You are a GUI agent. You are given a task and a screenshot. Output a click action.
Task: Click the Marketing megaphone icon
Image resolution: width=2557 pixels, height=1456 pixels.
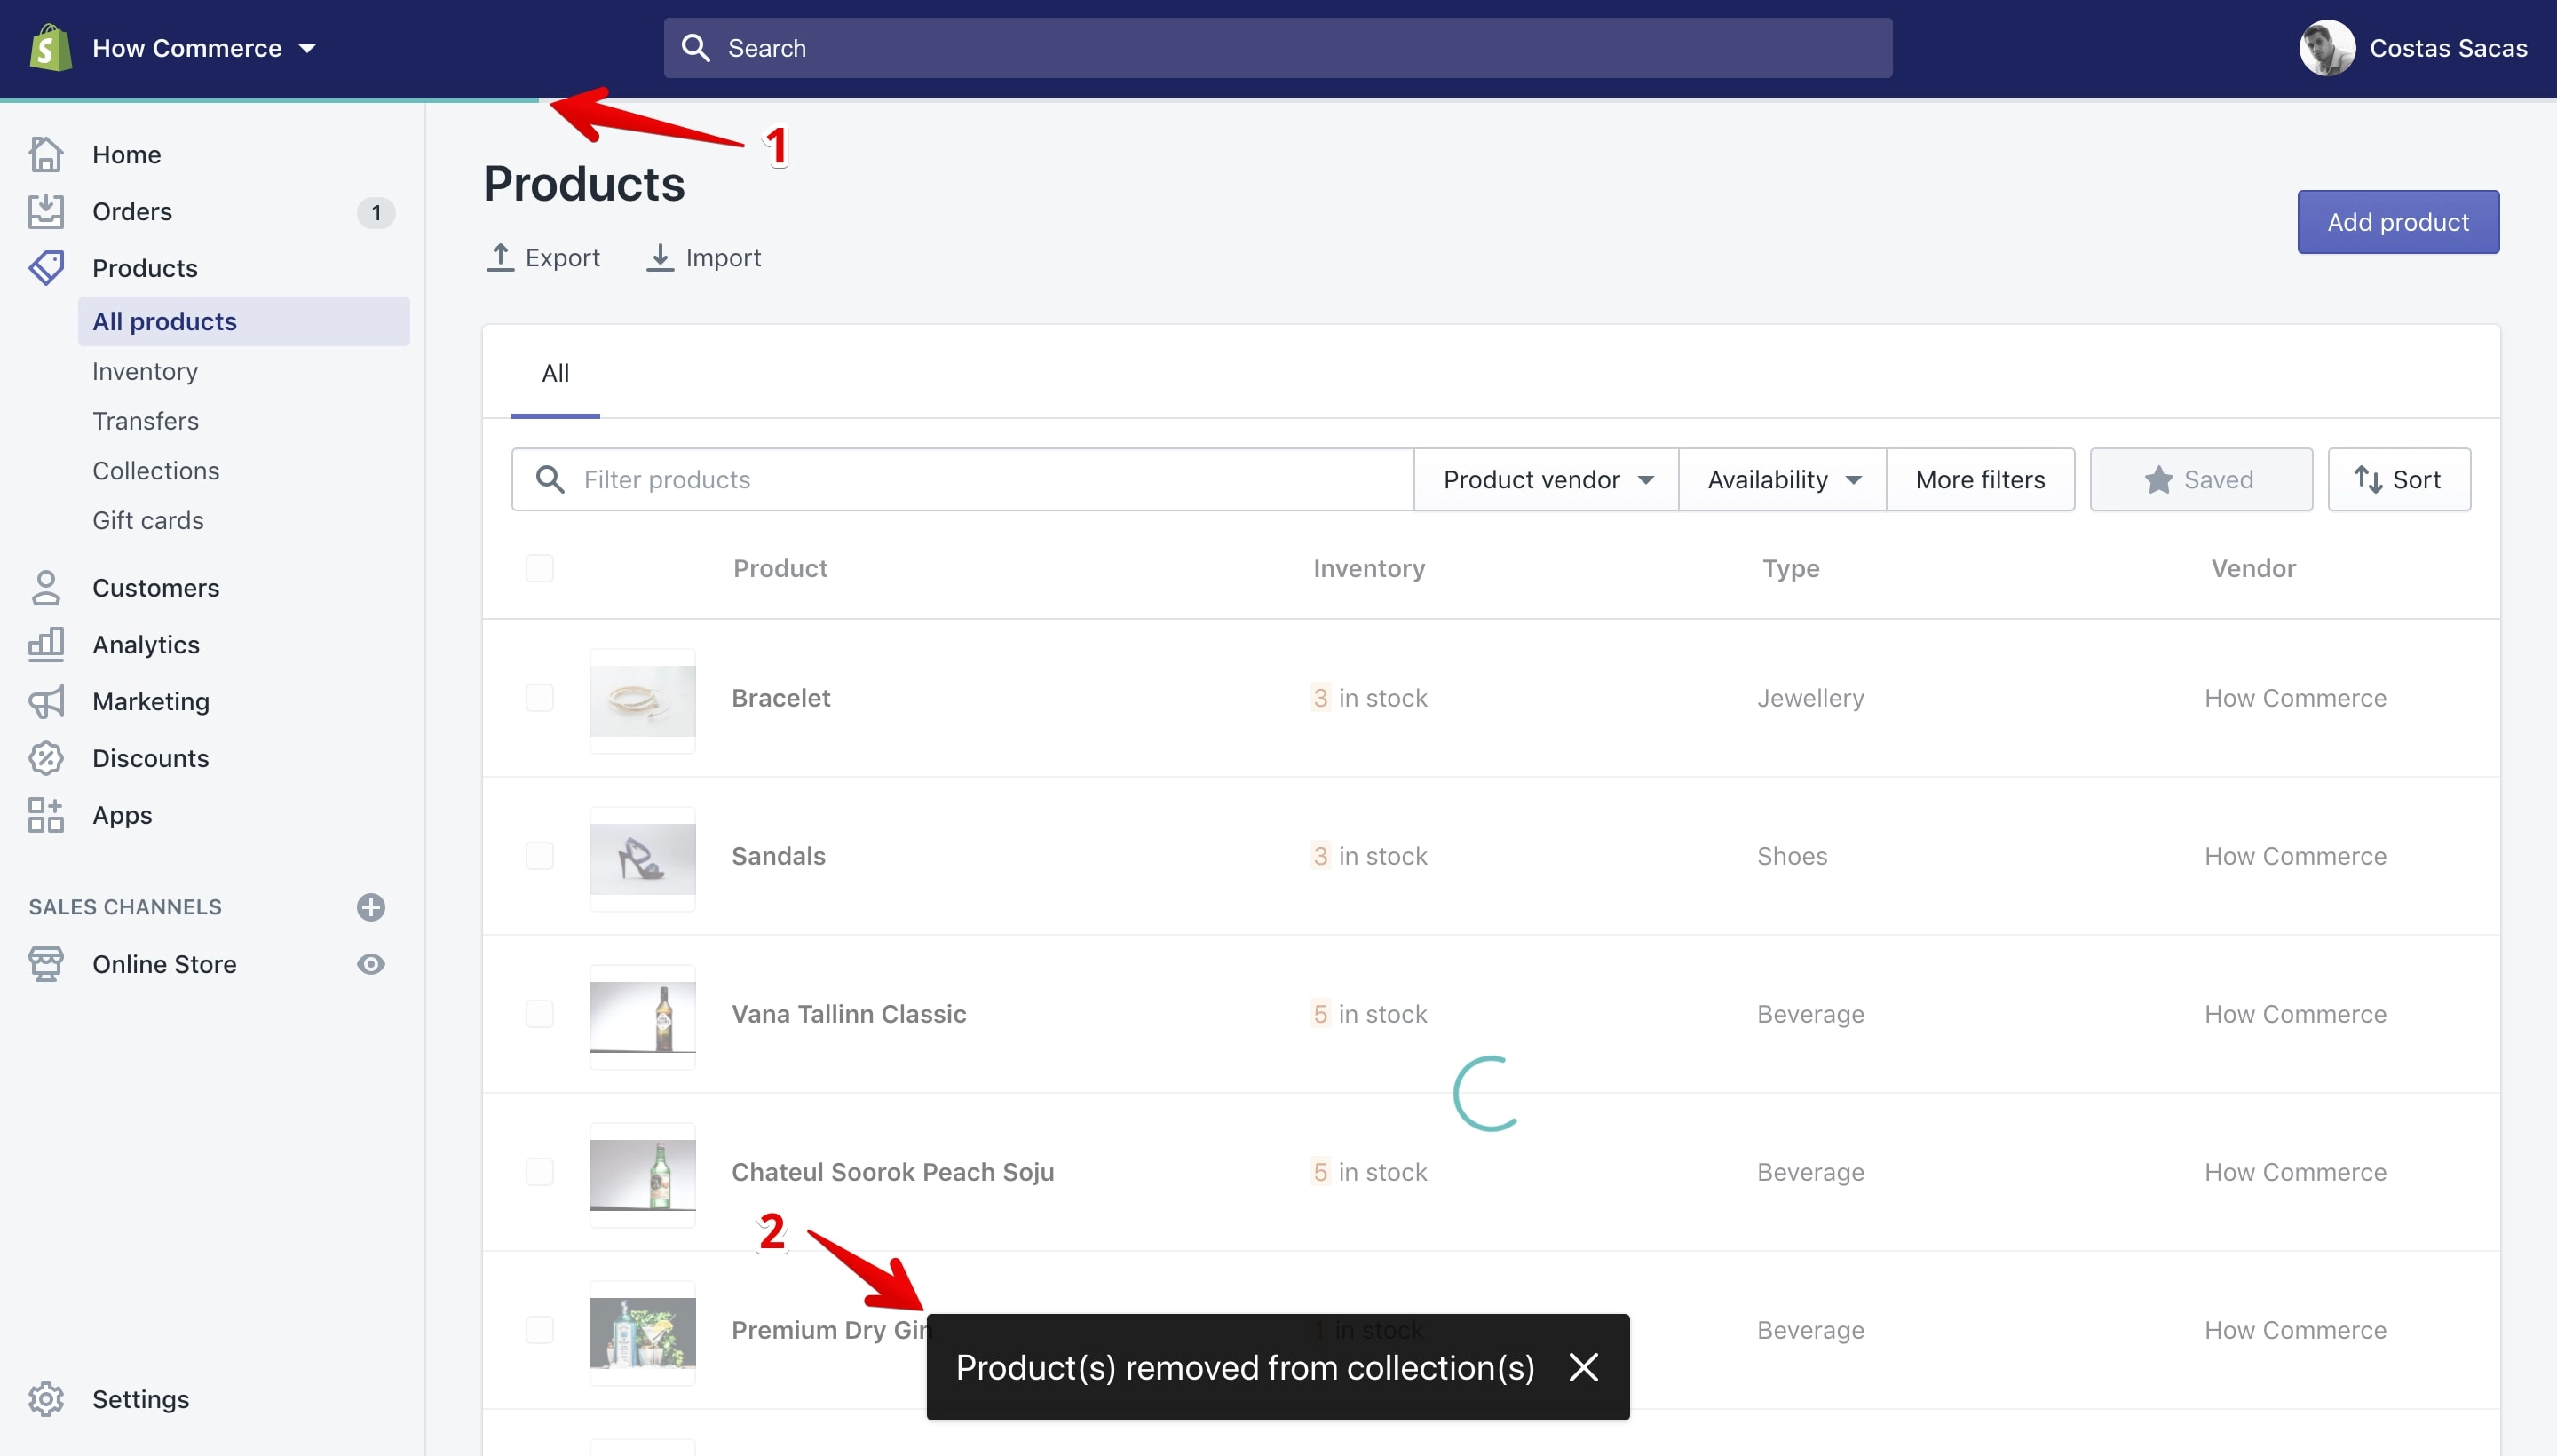[46, 701]
